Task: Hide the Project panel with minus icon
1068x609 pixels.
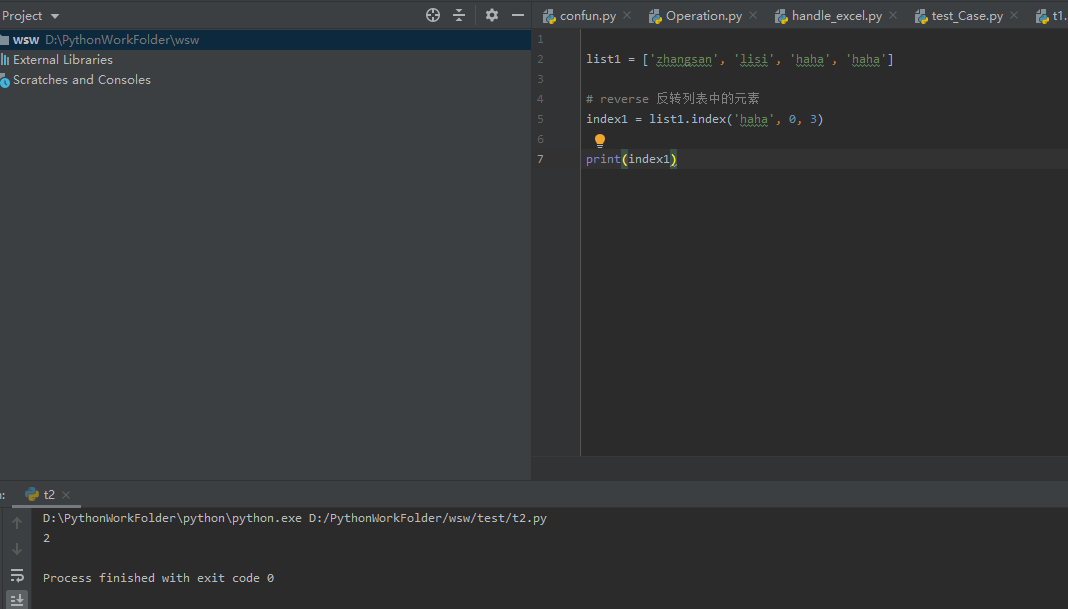Action: pyautogui.click(x=518, y=15)
